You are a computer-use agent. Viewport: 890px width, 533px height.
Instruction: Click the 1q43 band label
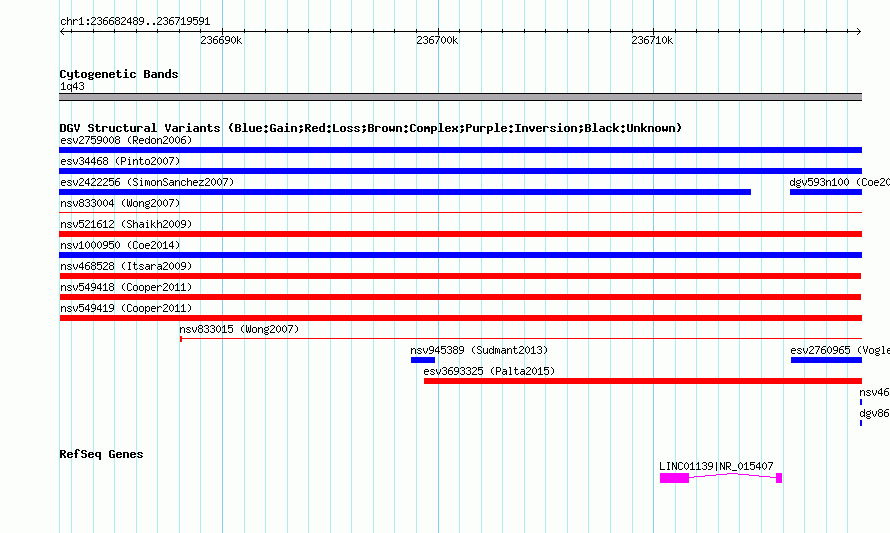(72, 86)
